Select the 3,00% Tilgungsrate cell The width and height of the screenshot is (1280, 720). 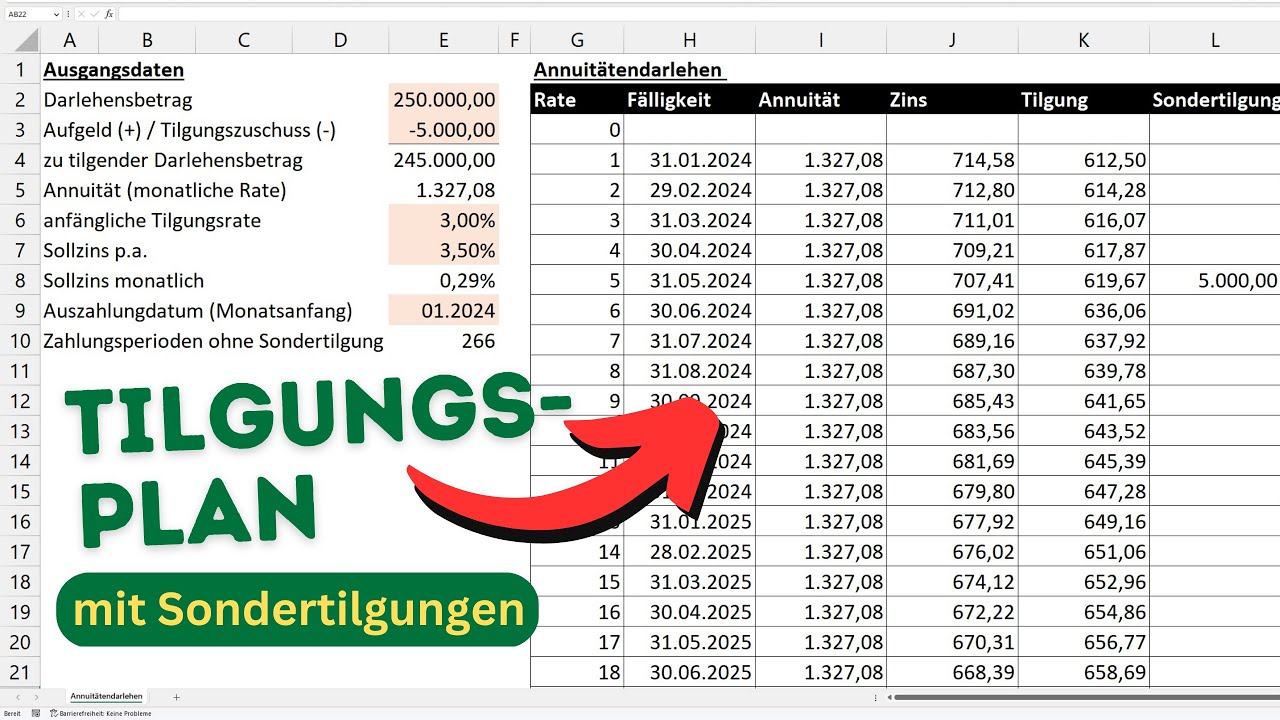pos(443,220)
